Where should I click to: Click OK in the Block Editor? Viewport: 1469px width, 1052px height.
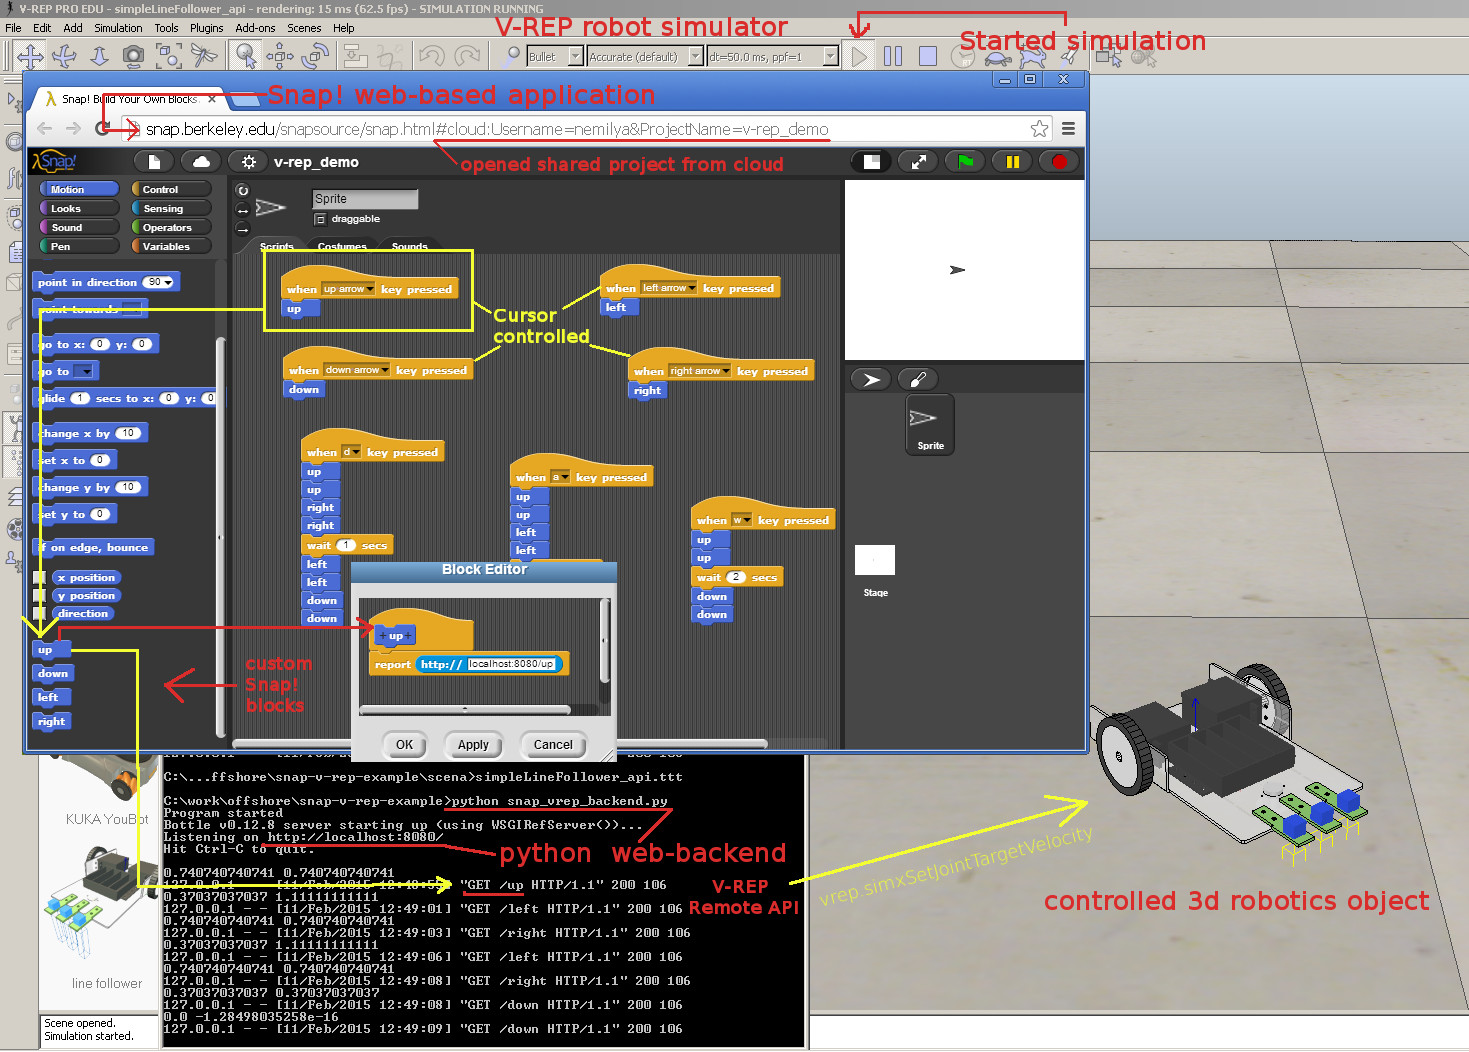(x=404, y=744)
